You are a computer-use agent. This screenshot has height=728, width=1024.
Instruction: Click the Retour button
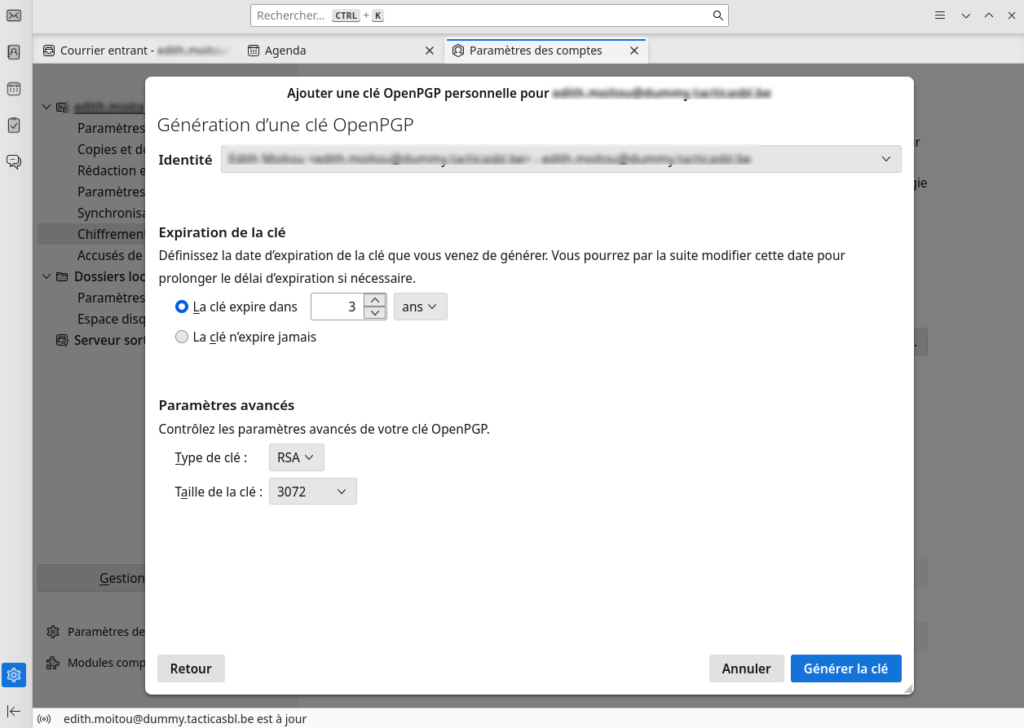pyautogui.click(x=191, y=669)
